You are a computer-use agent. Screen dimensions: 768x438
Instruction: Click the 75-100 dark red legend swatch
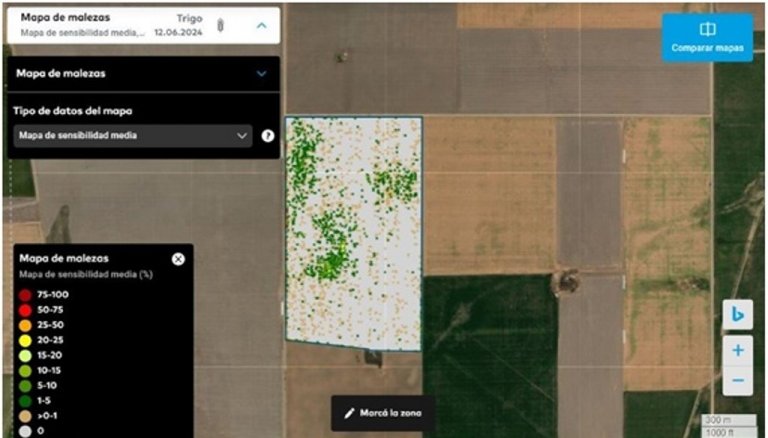(x=25, y=295)
